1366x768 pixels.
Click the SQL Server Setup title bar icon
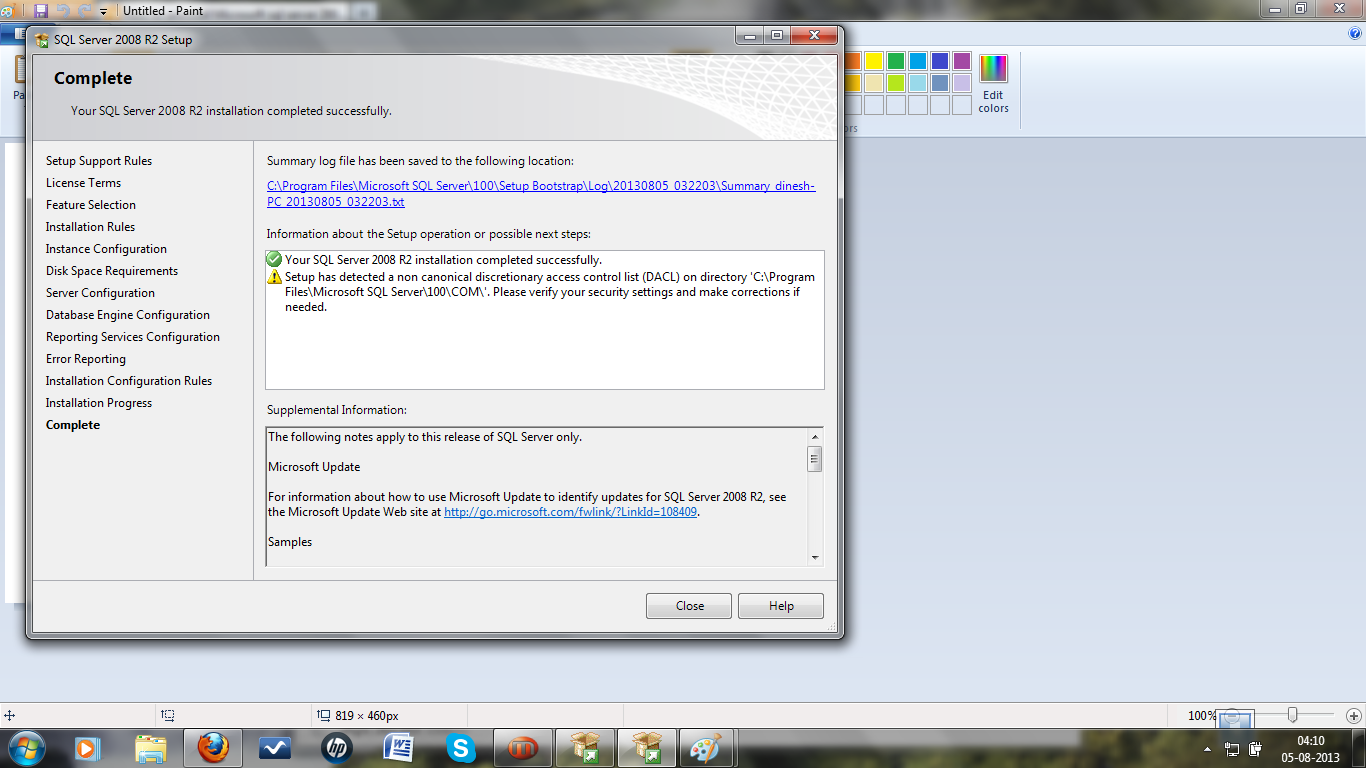[x=42, y=40]
